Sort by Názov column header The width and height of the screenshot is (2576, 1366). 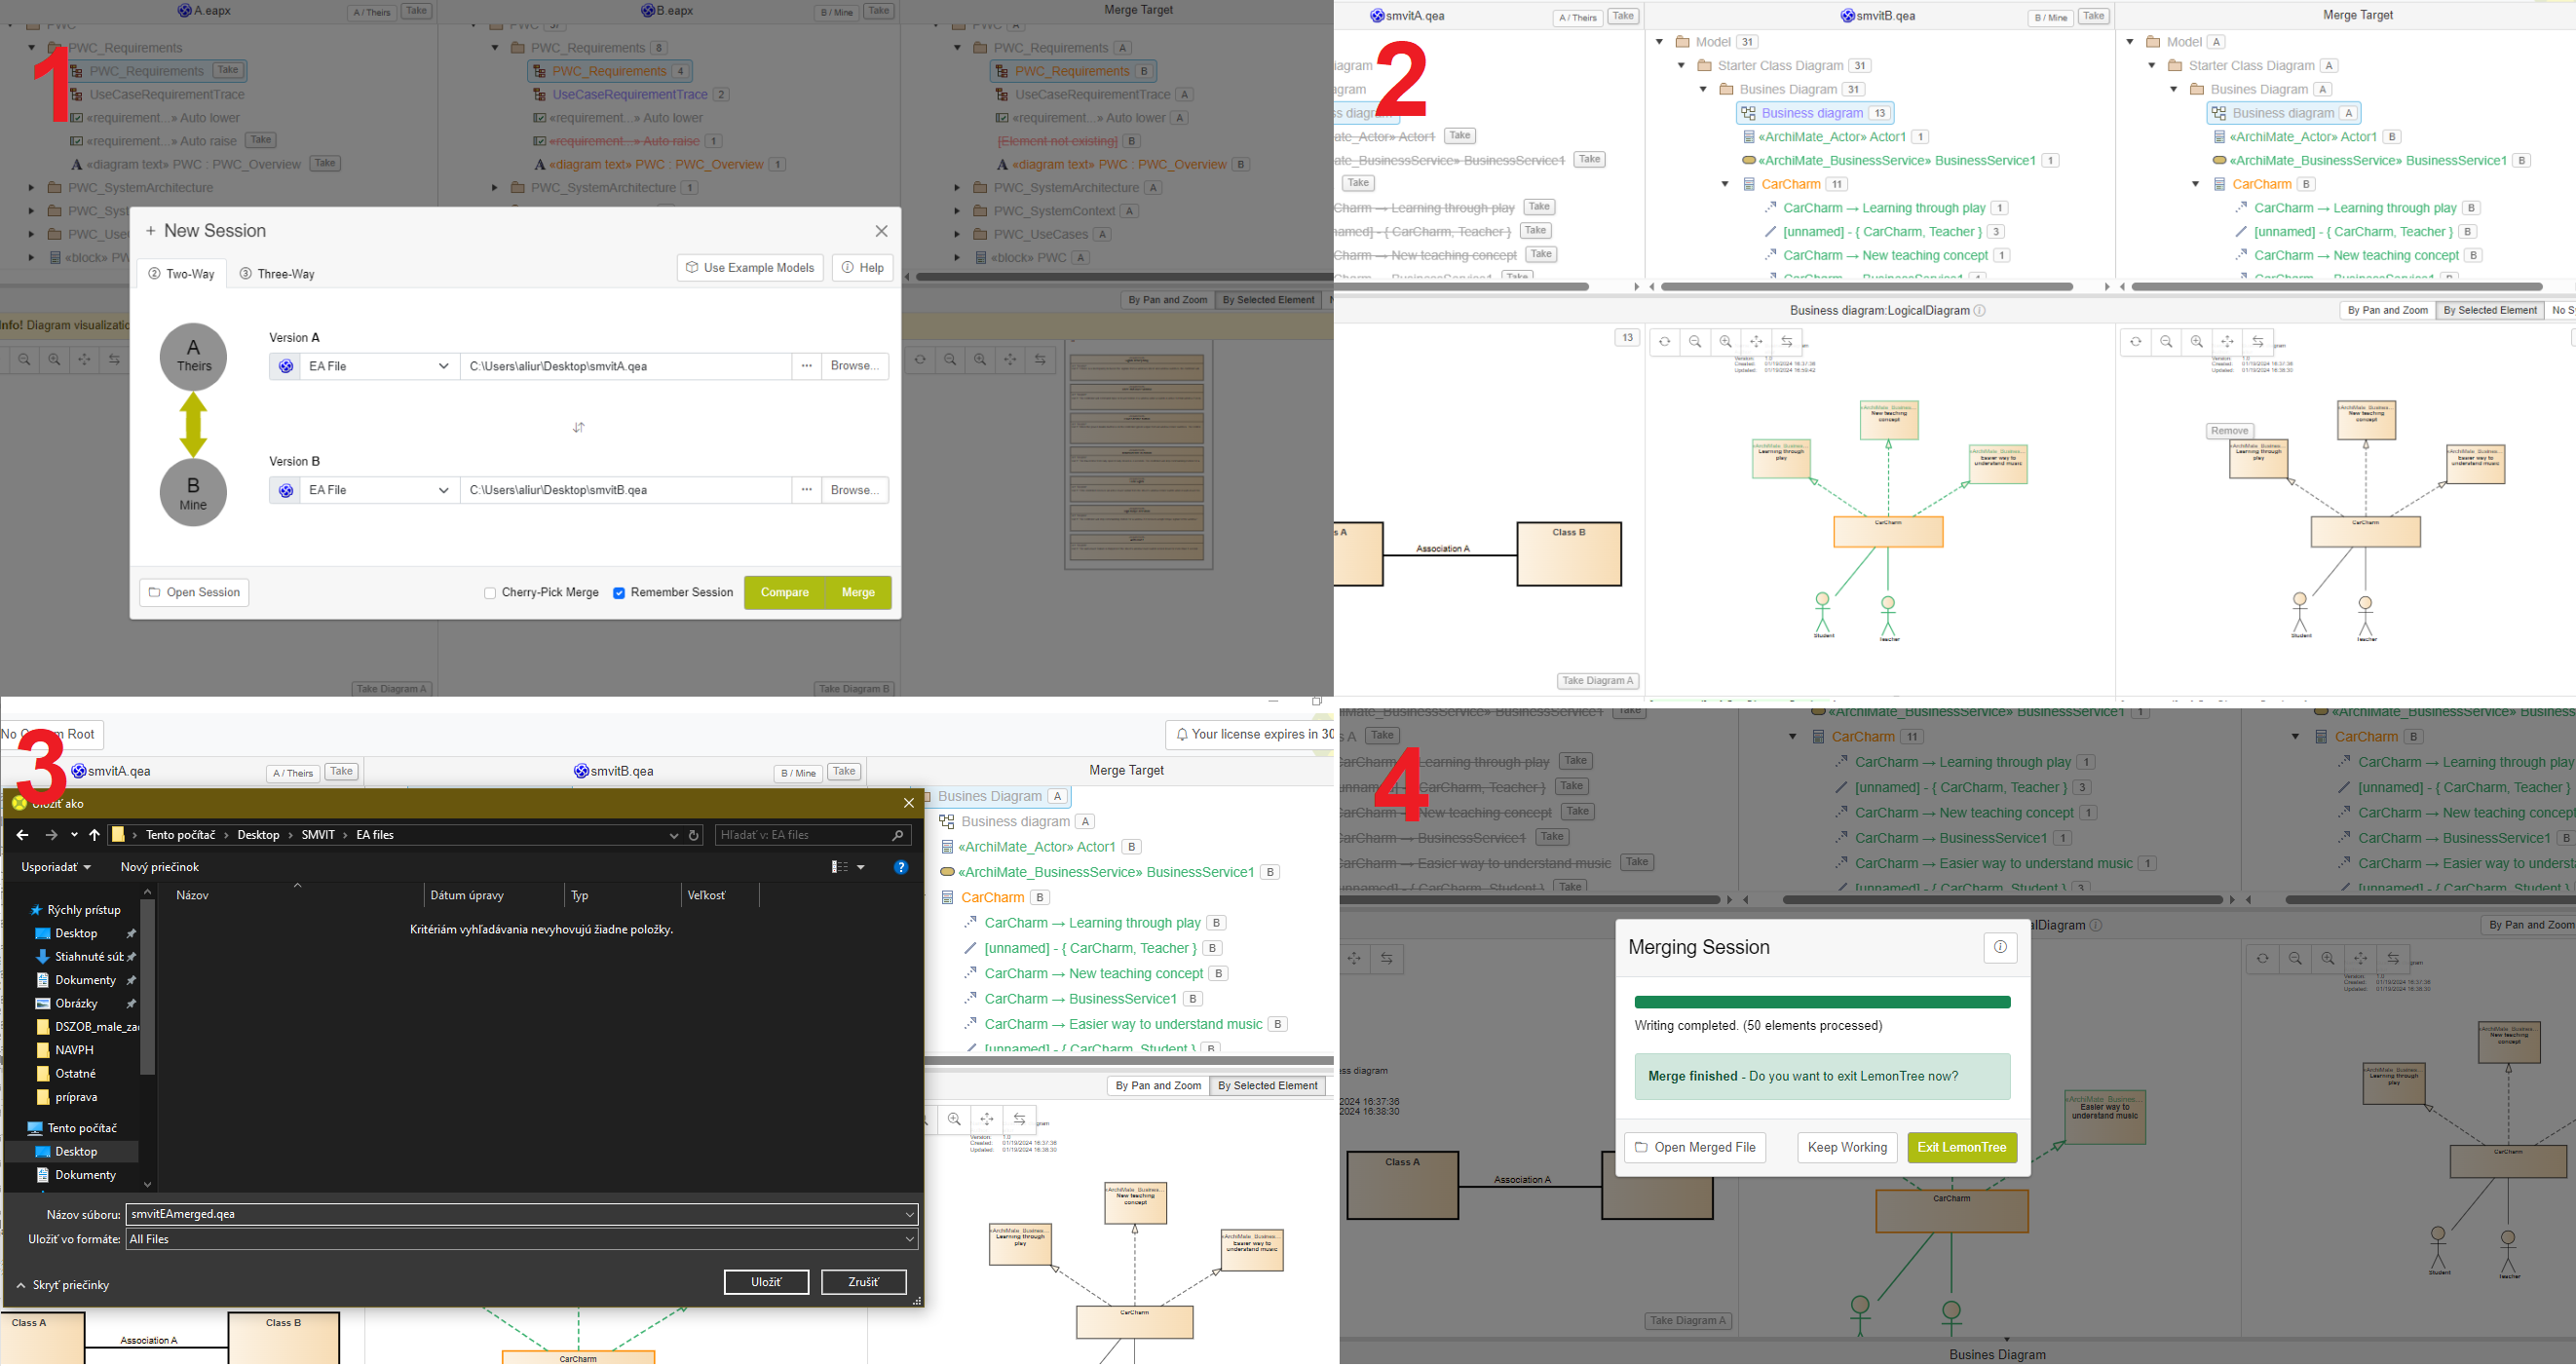(x=192, y=896)
